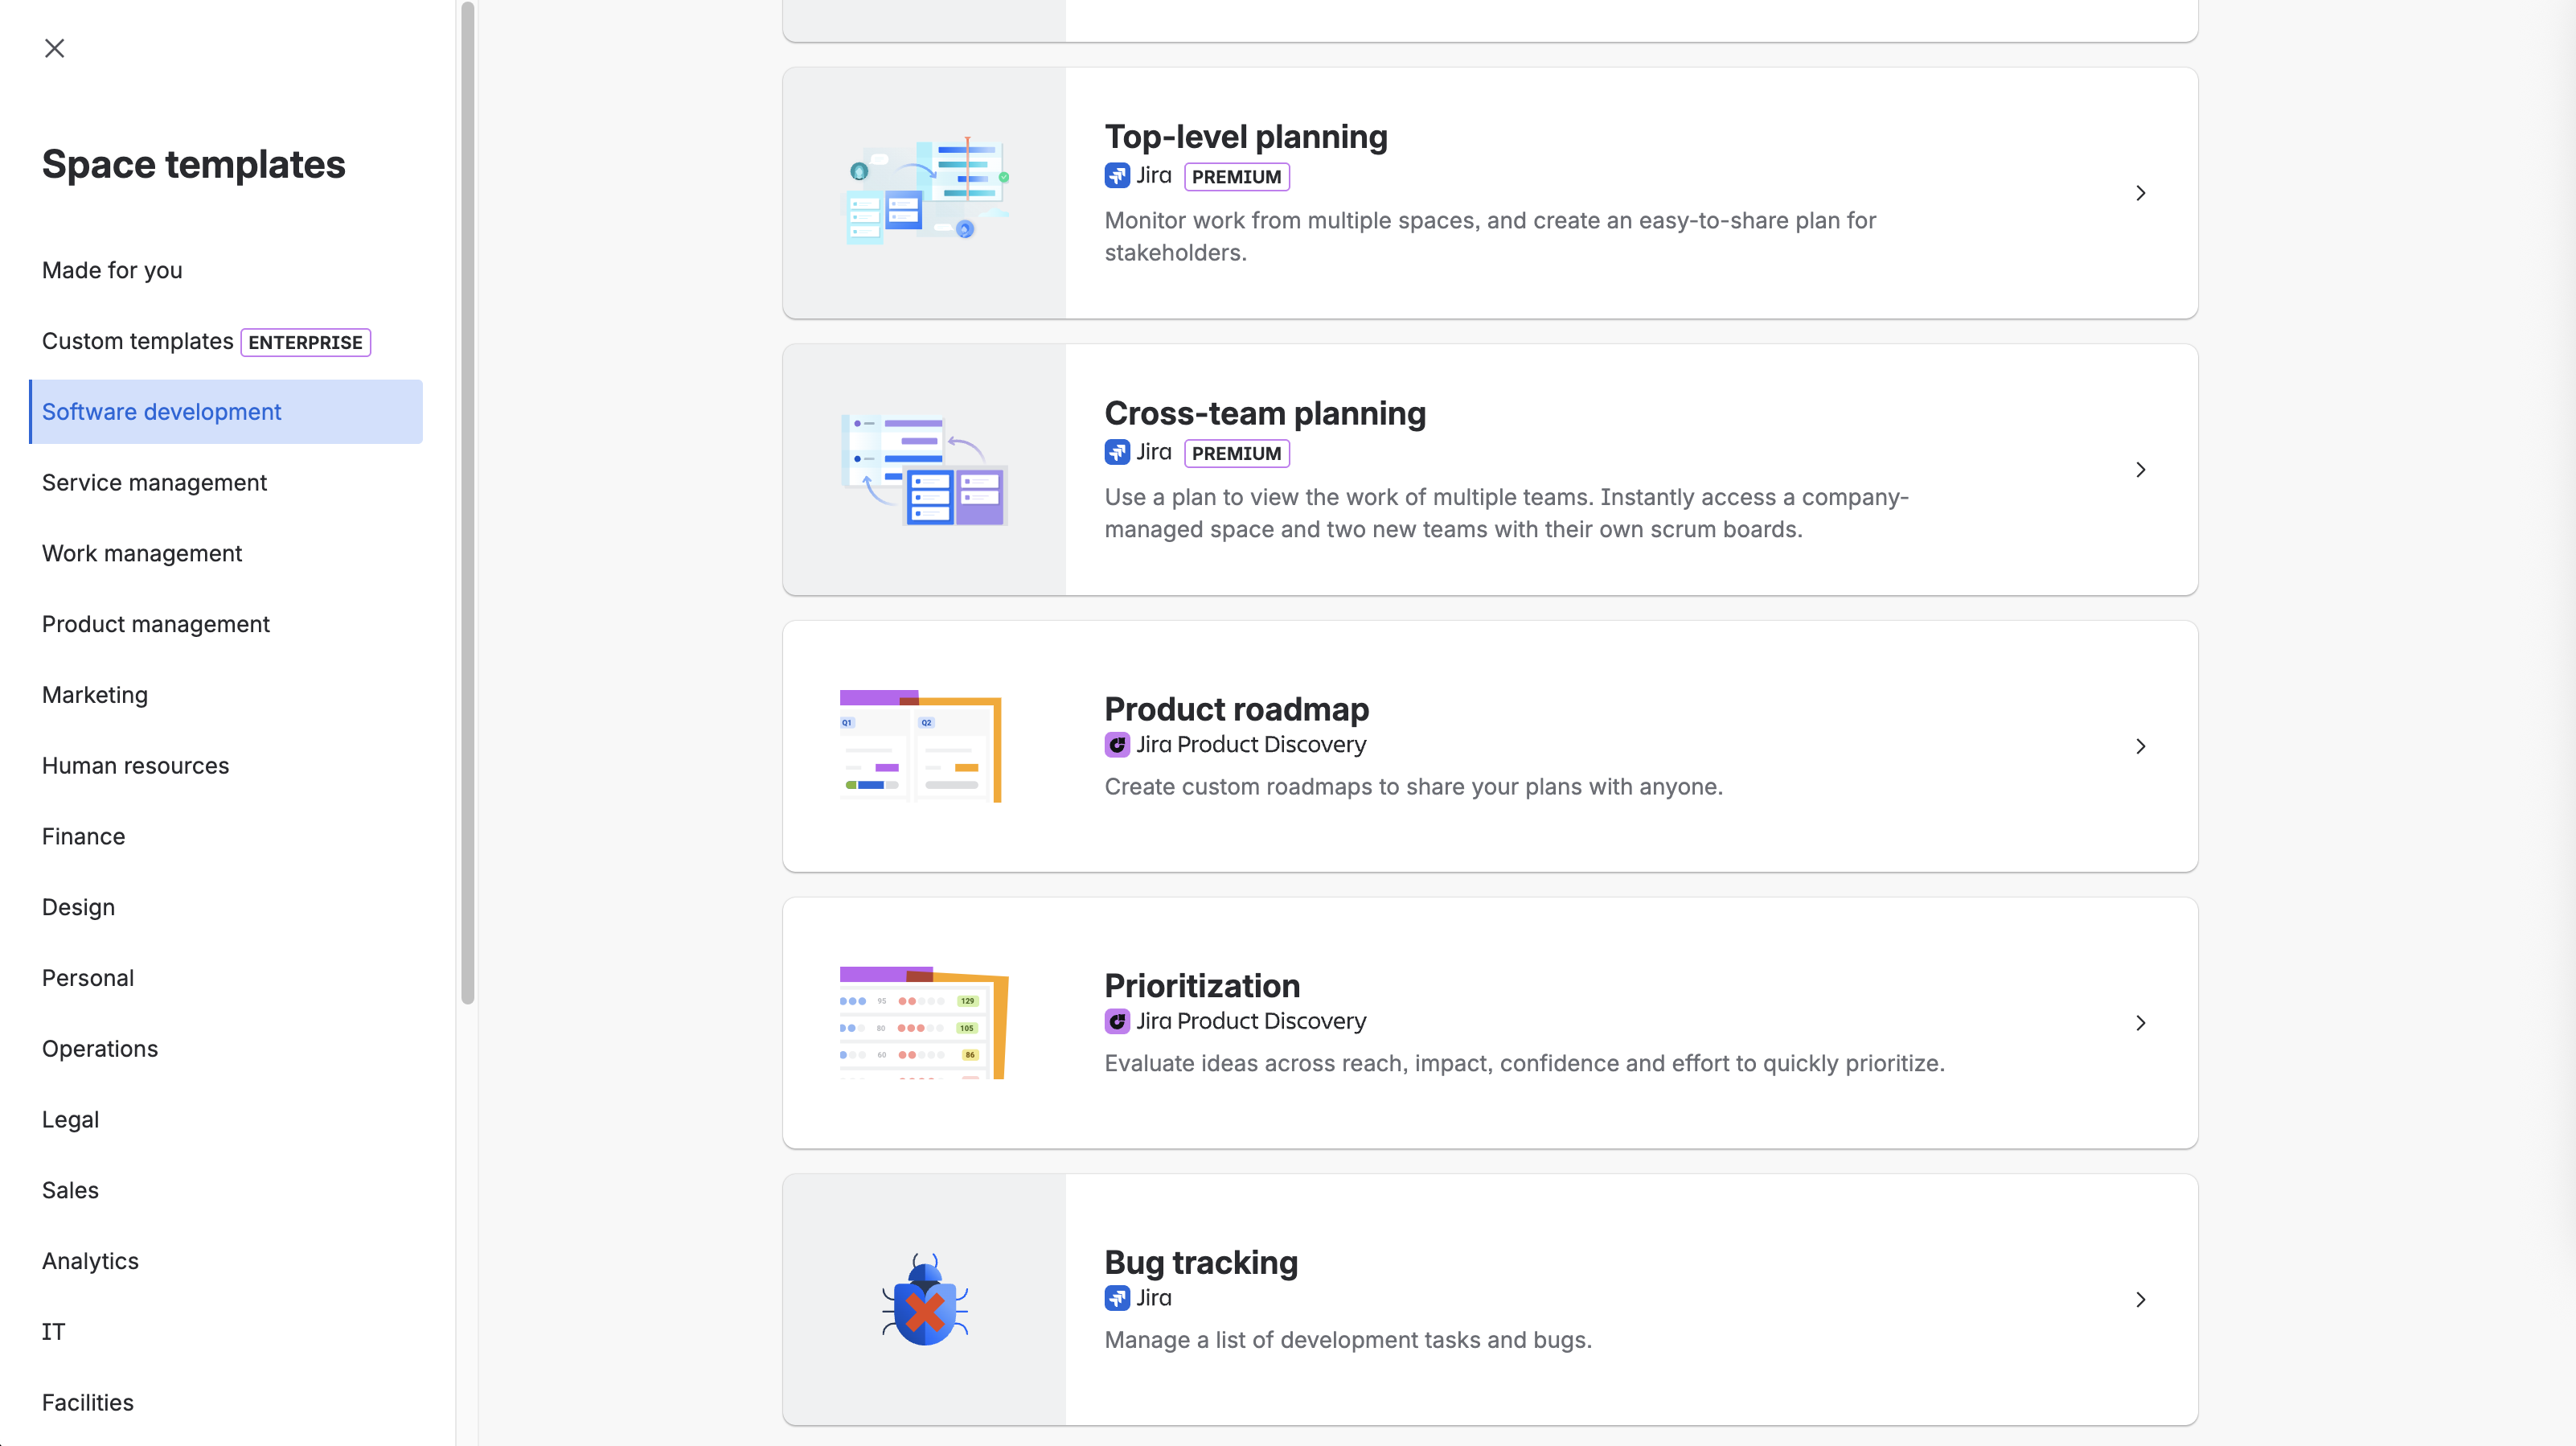
Task: Close the Space templates dialog
Action: [55, 48]
